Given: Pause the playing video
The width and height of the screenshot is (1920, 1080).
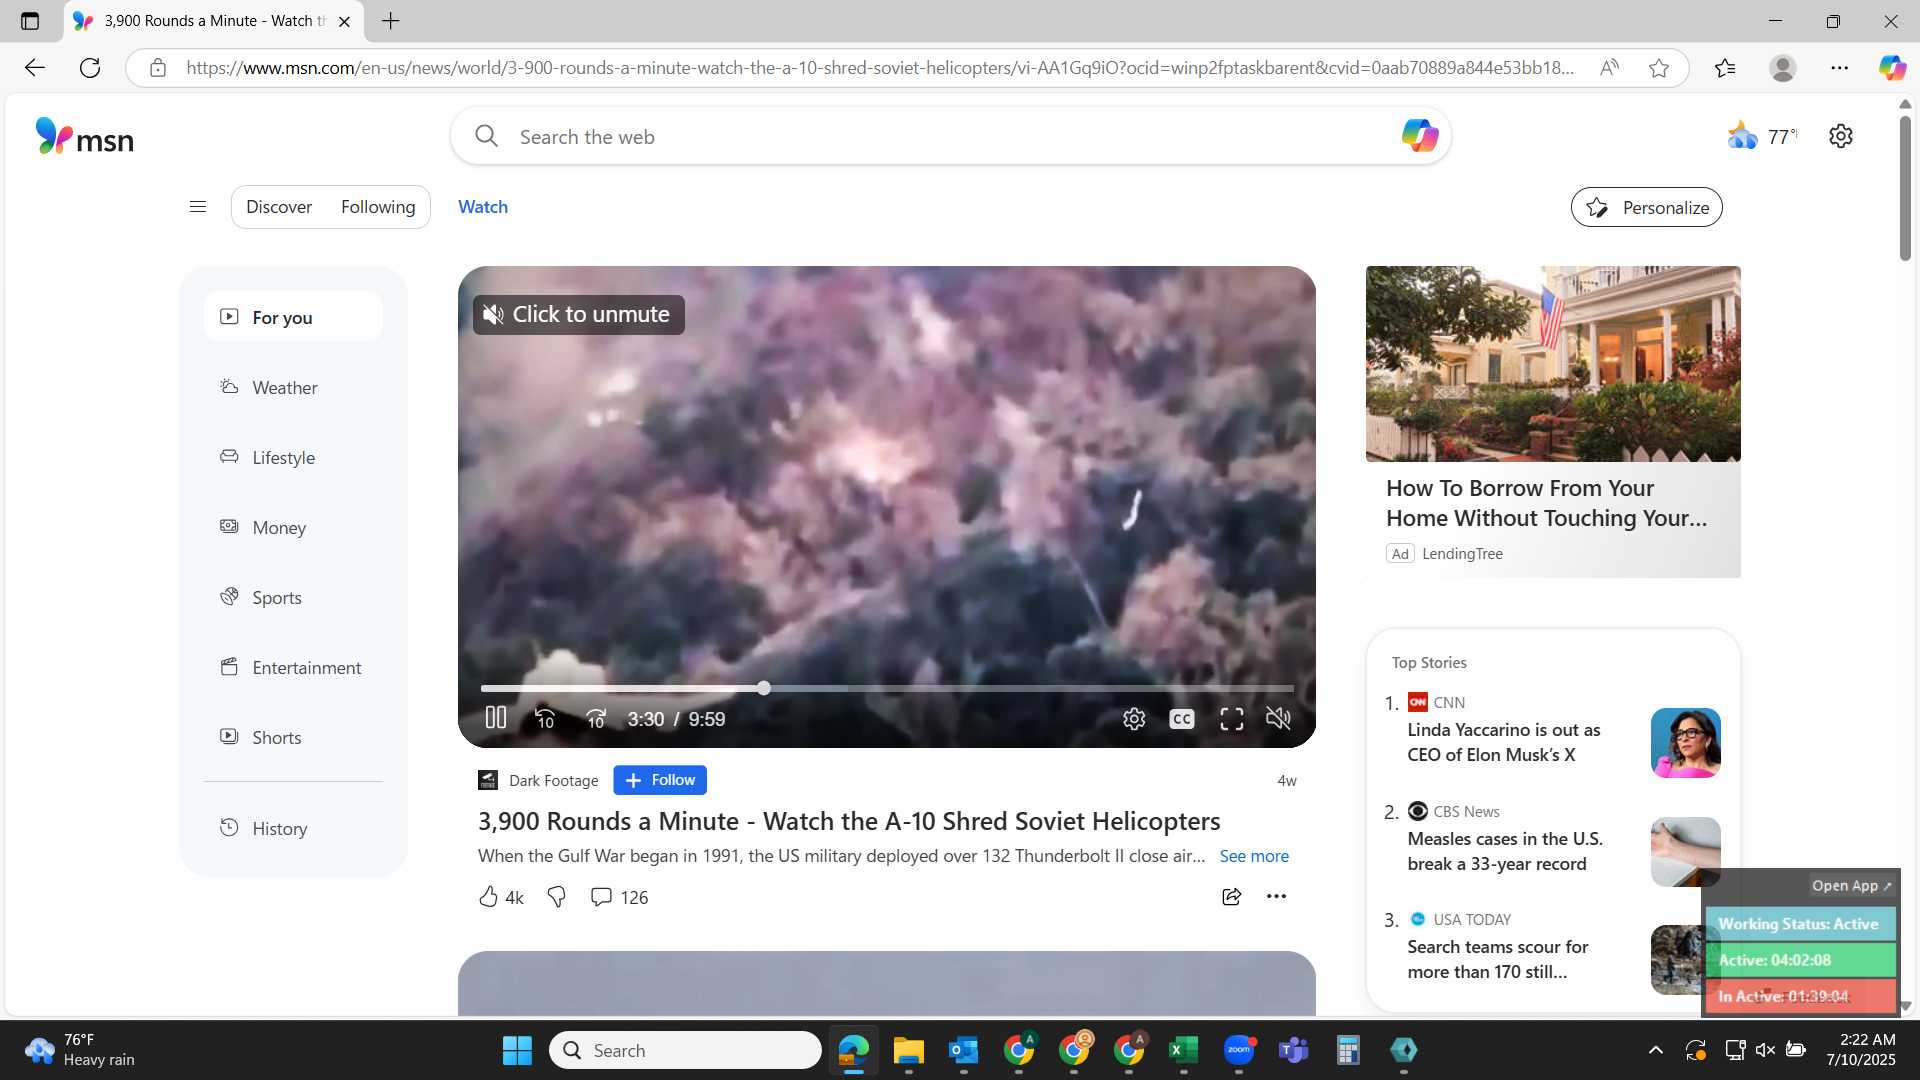Looking at the screenshot, I should pyautogui.click(x=496, y=718).
